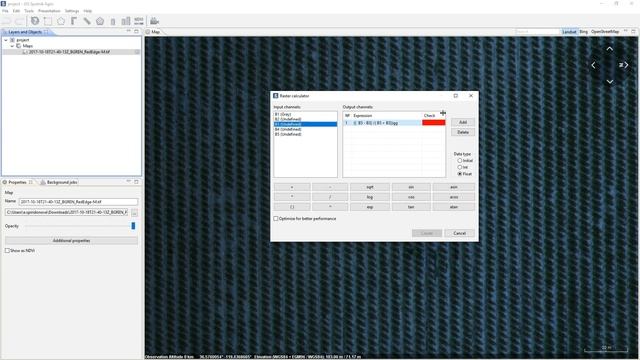640x360 pixels.
Task: Click the Add output channel button
Action: click(x=463, y=122)
